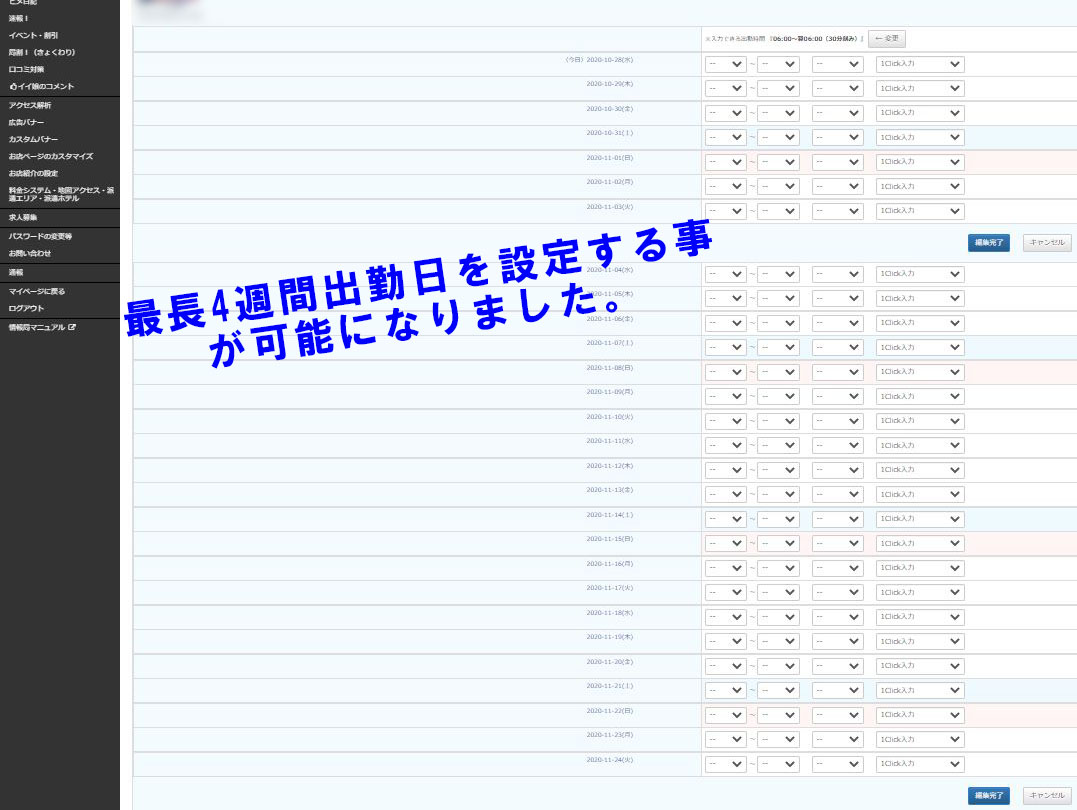Open the start-time dropdown for 2020-11-16
Viewport: 1077px width, 810px height.
point(725,568)
